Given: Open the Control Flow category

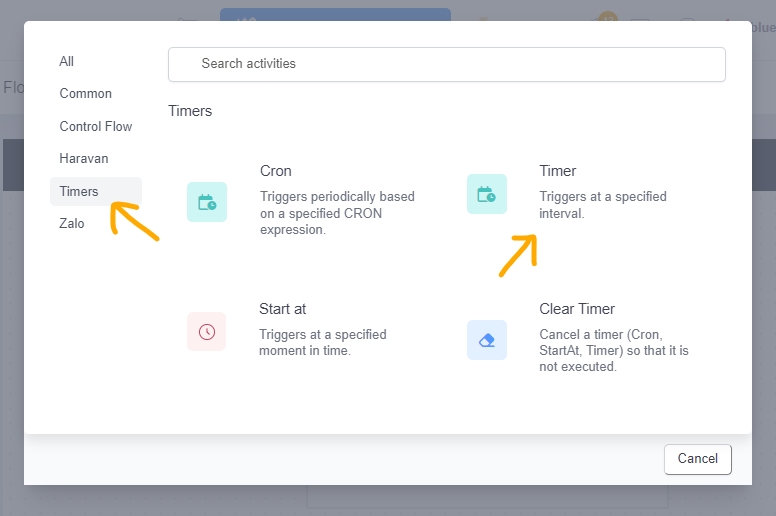Looking at the screenshot, I should click(96, 126).
